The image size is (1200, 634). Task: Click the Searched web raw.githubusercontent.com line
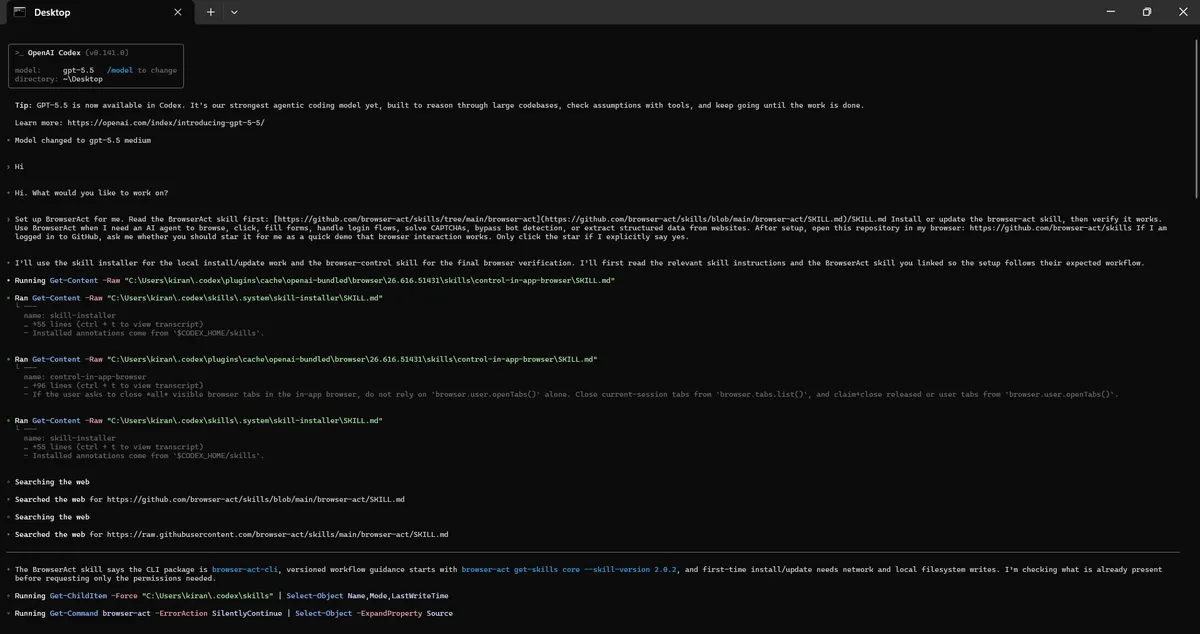coord(232,534)
